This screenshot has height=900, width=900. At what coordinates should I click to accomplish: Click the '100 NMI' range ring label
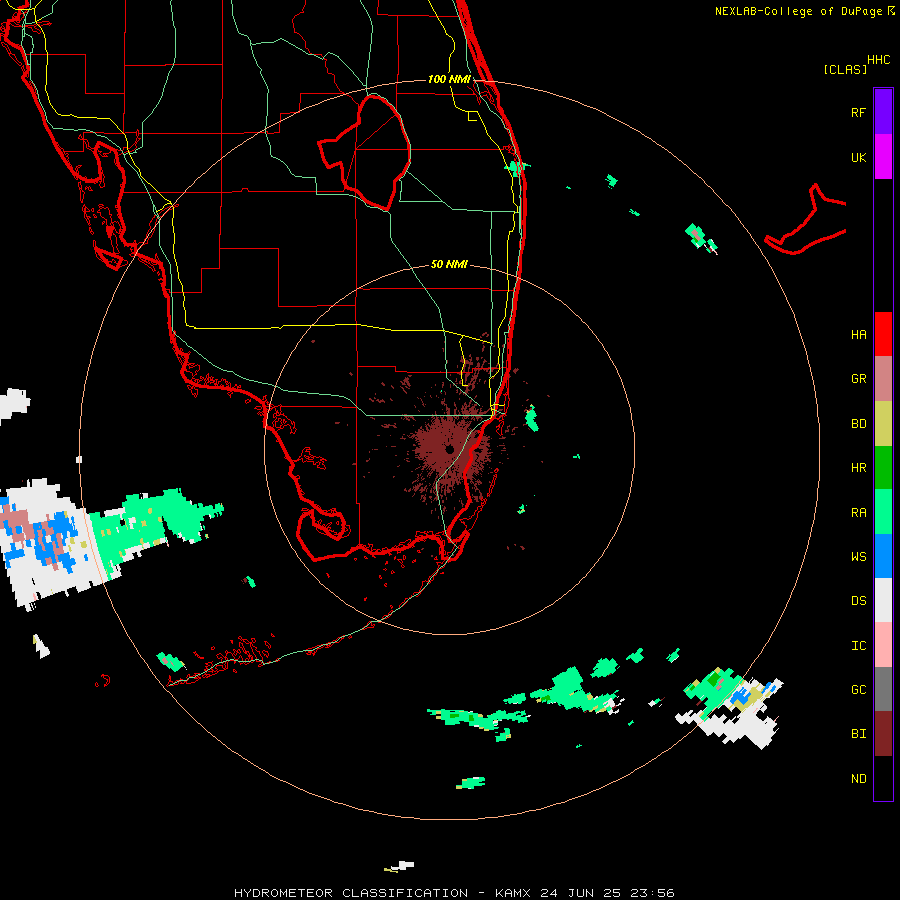click(x=449, y=79)
